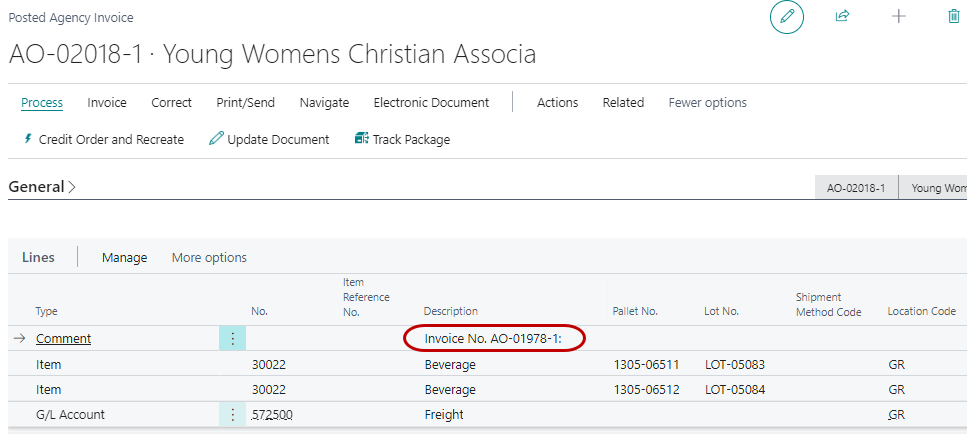Click the plus icon to create new

pos(898,17)
